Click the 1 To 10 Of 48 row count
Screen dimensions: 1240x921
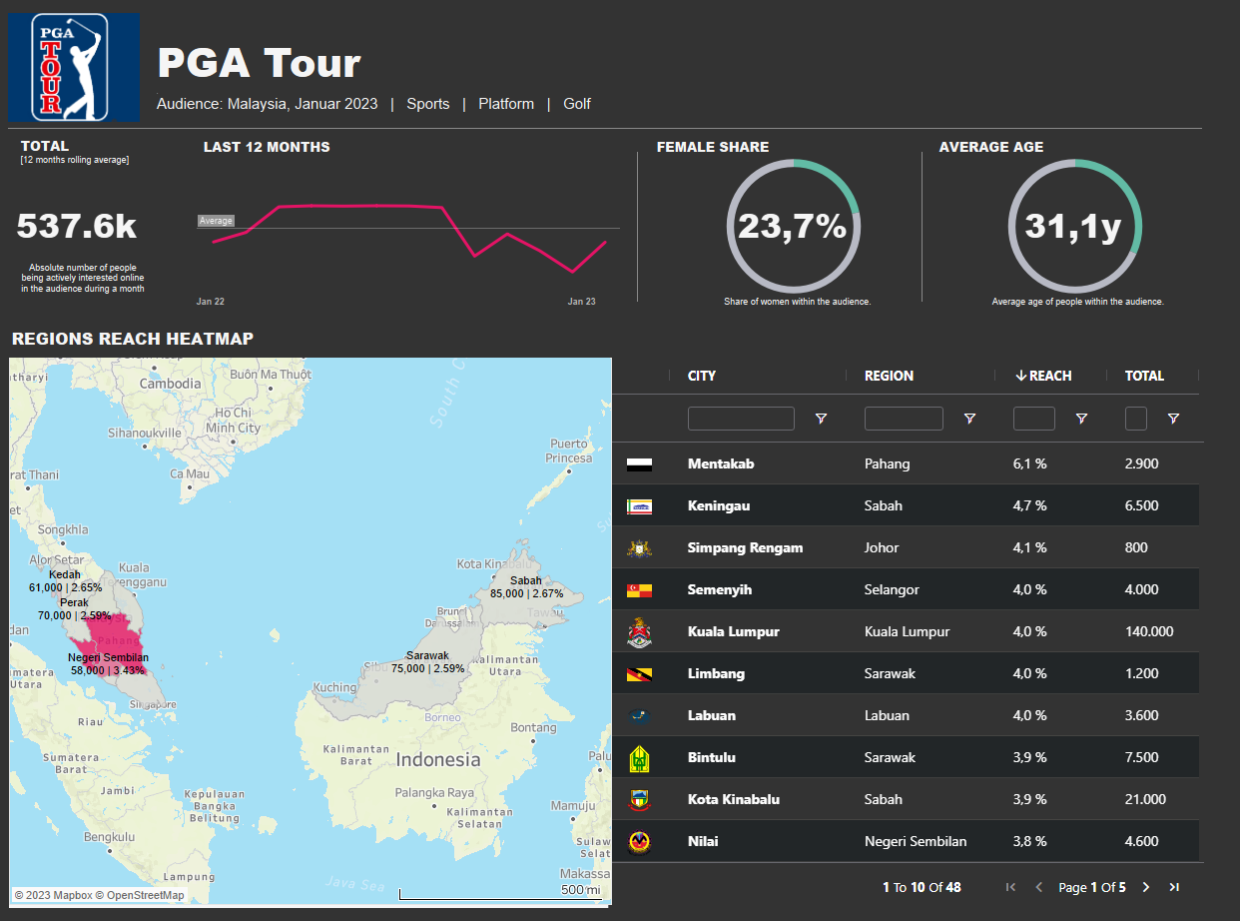(922, 887)
